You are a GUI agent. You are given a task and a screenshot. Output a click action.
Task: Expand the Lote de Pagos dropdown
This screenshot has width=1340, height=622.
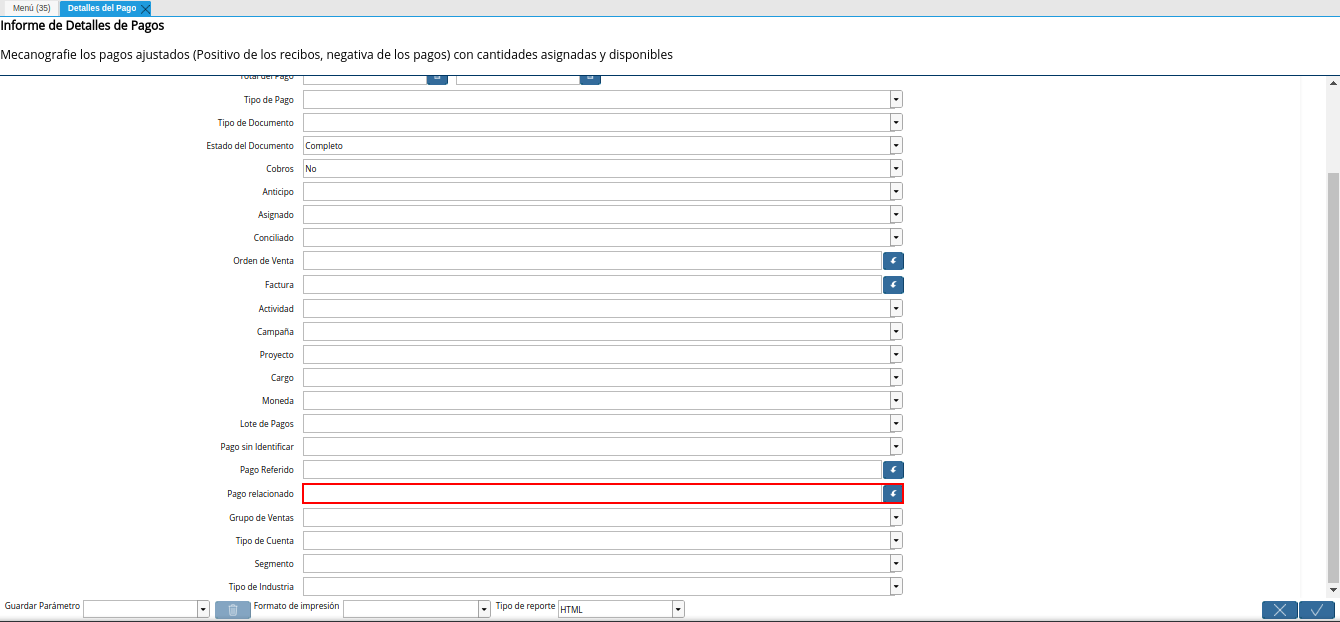896,424
